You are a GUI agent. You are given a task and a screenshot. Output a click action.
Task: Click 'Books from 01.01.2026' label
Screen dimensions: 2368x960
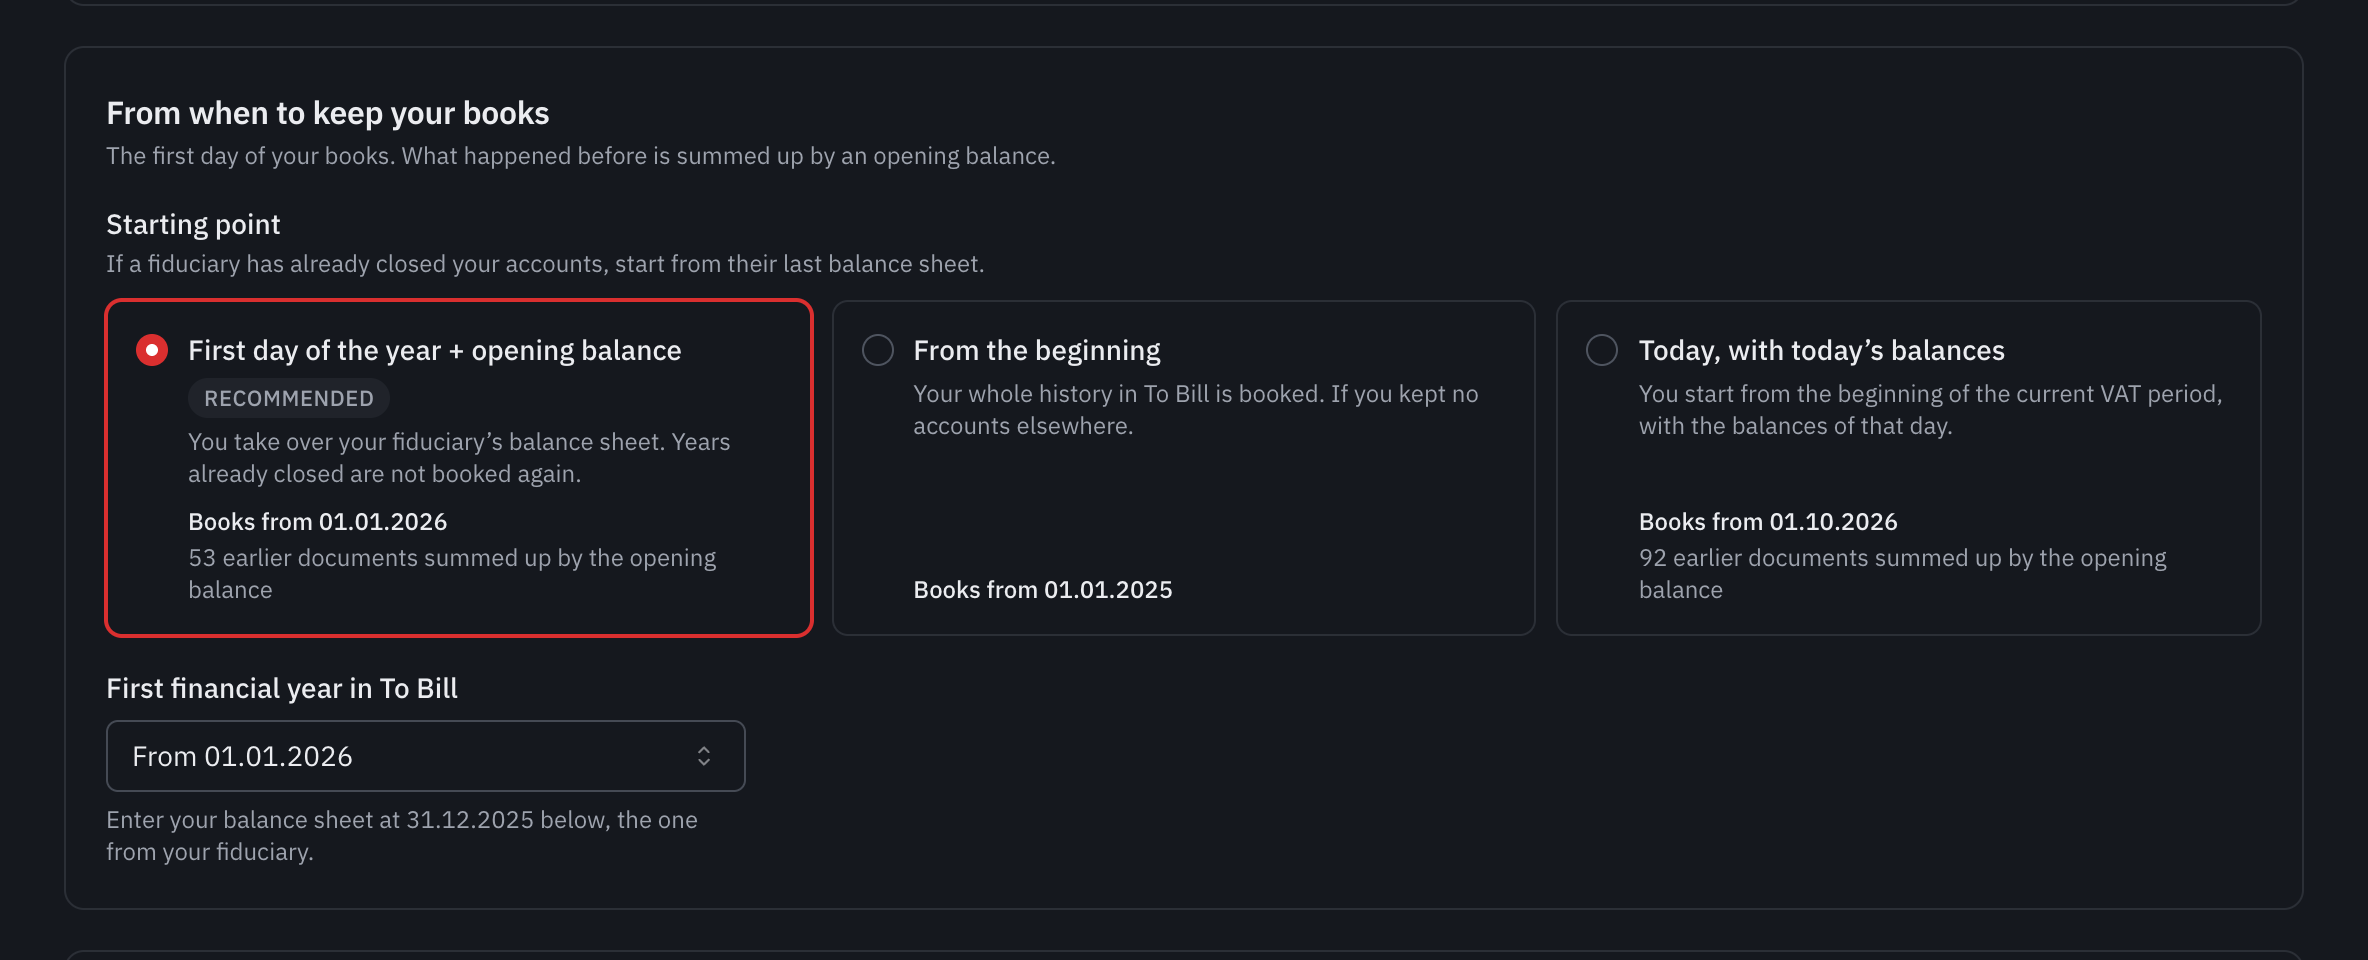click(x=318, y=522)
